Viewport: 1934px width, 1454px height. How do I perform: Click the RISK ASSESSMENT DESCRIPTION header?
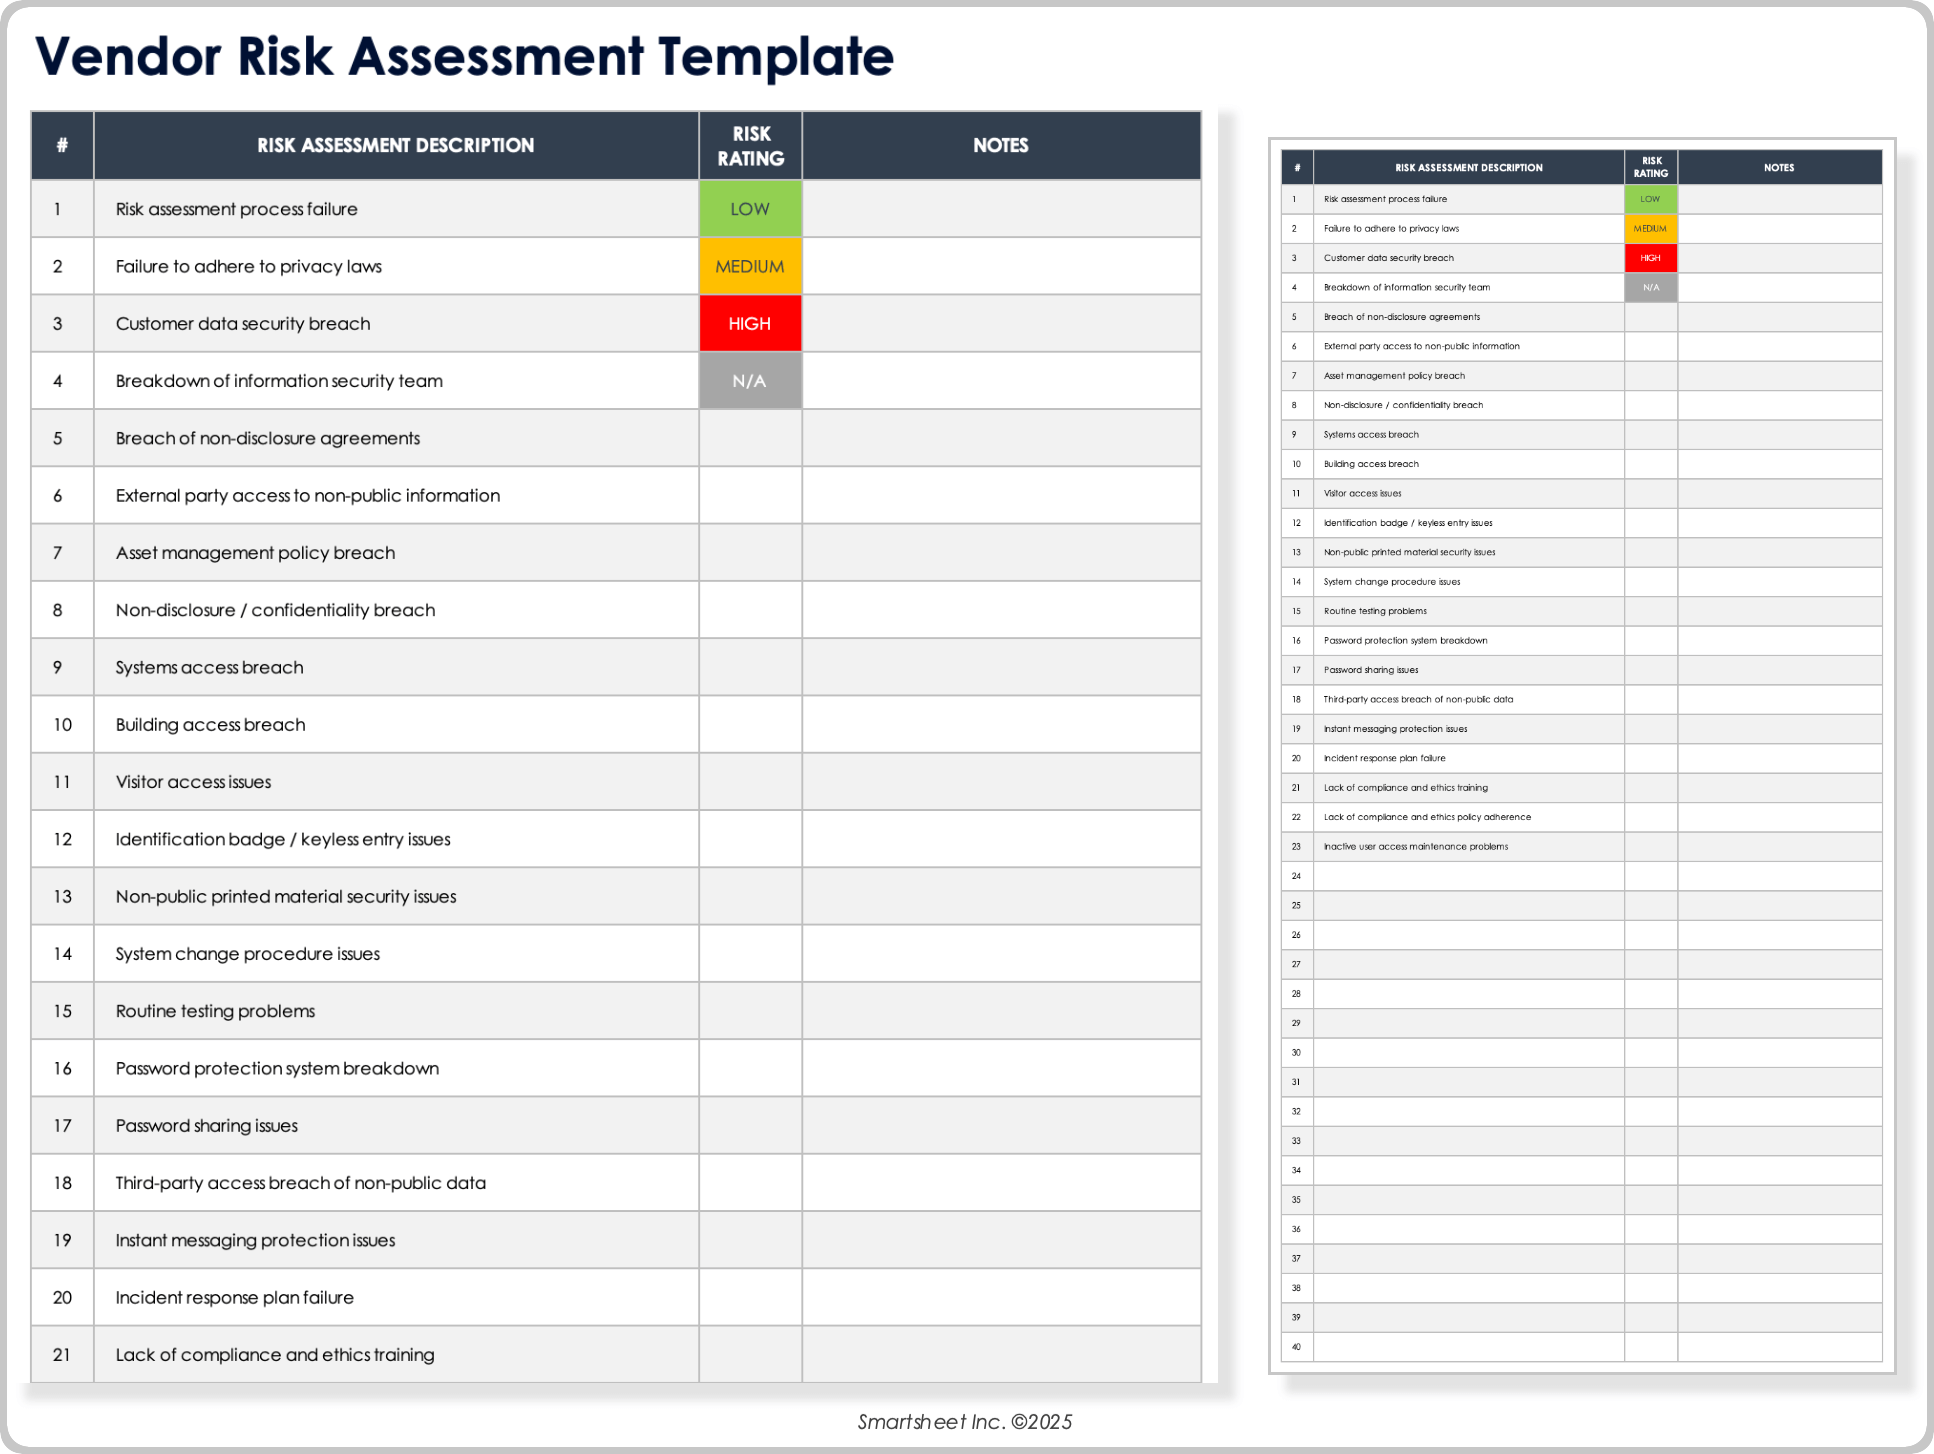pyautogui.click(x=395, y=145)
